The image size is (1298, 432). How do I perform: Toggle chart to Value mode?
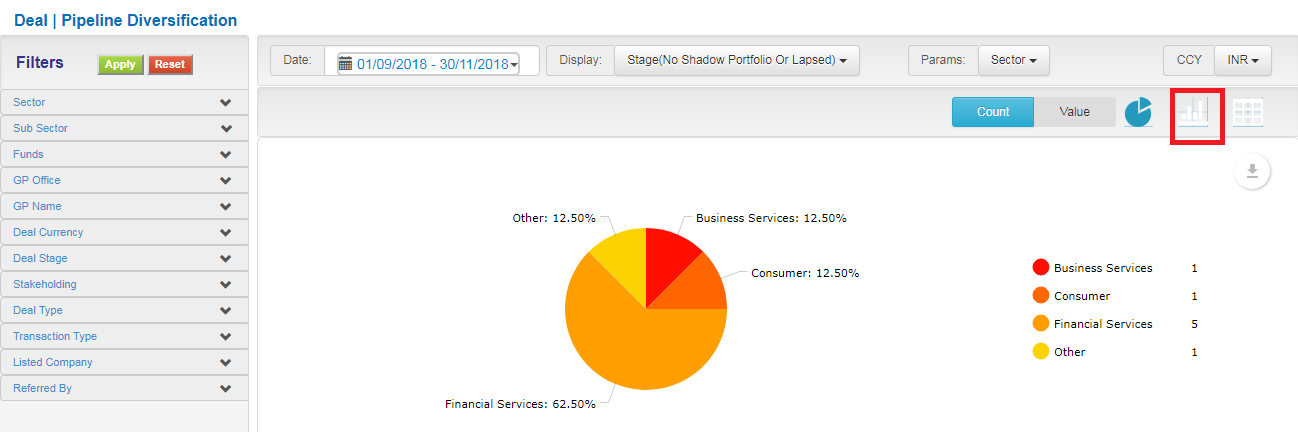click(x=1075, y=112)
